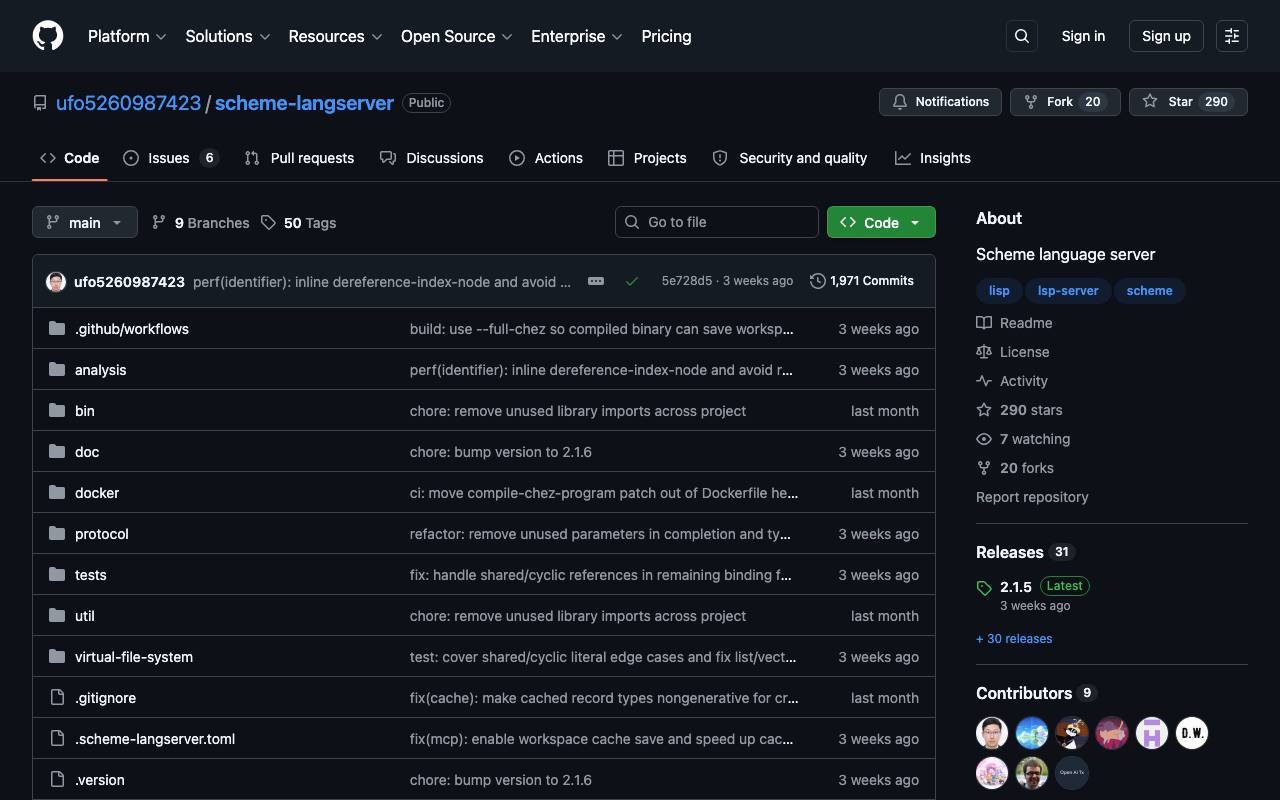Click the file icon for .scheme-langserver.toml
Image resolution: width=1280 pixels, height=800 pixels.
pos(57,739)
